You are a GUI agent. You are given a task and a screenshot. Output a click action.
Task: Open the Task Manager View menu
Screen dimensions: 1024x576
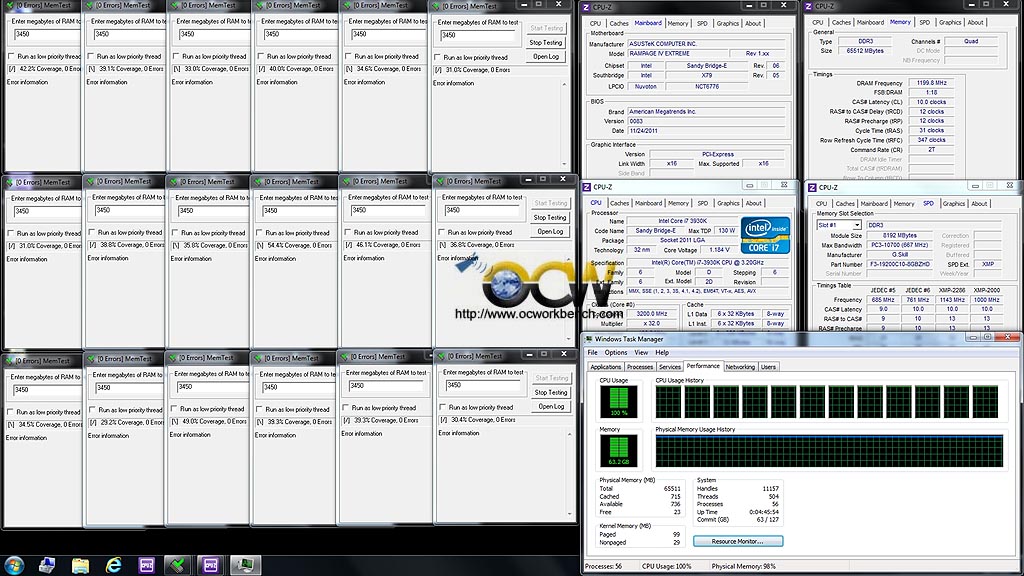pos(641,353)
